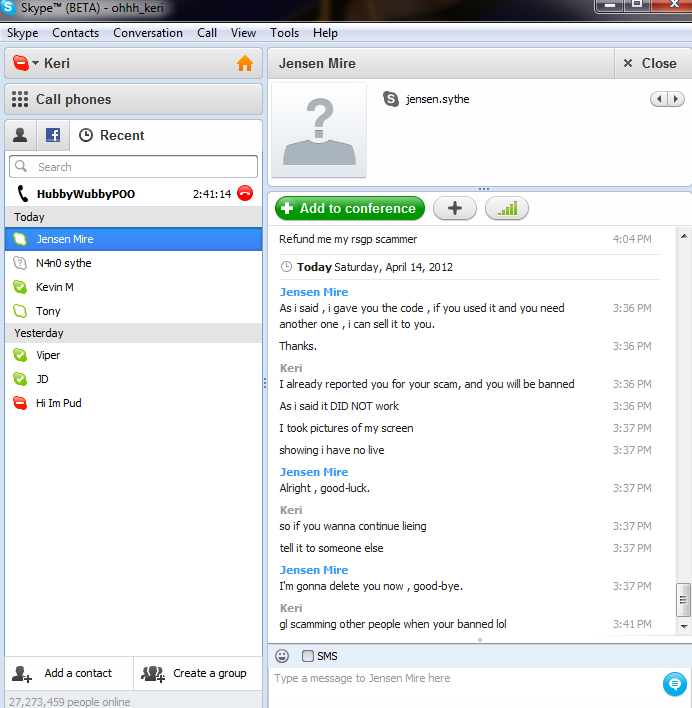
Task: Hang up the HubbyWubbyPOO call
Action: (245, 193)
